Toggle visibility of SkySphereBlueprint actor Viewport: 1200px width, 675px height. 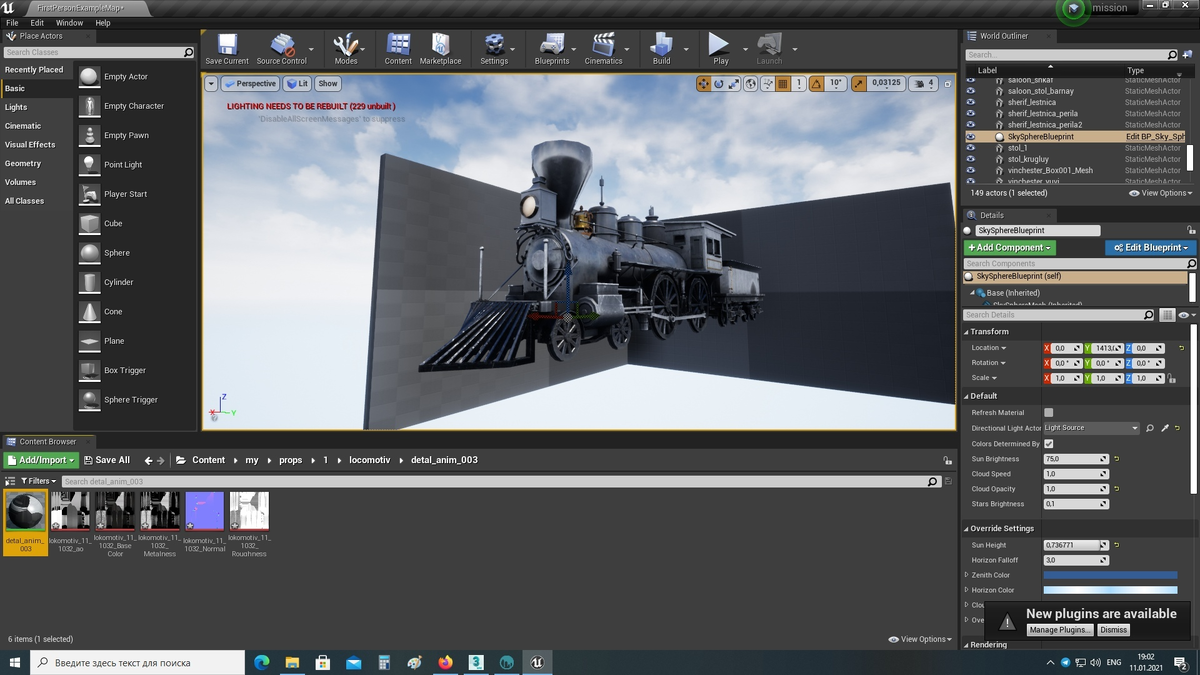(x=970, y=137)
